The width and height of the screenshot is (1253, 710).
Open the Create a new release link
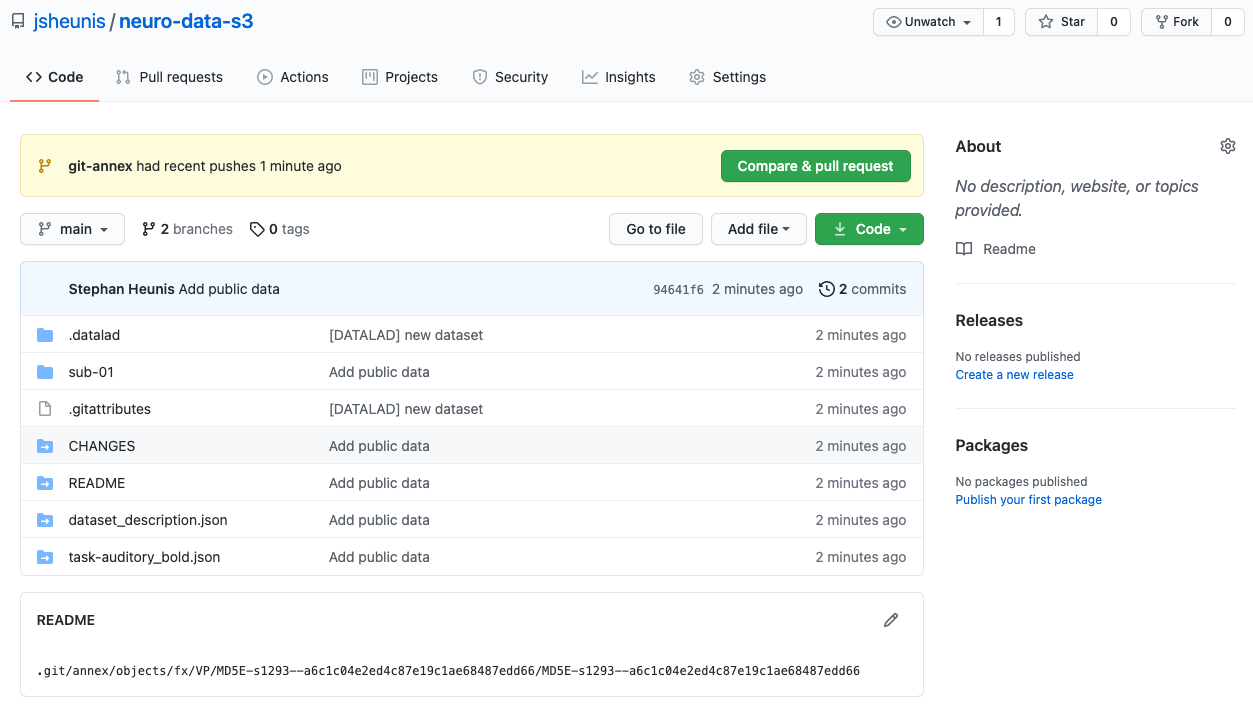(1014, 374)
